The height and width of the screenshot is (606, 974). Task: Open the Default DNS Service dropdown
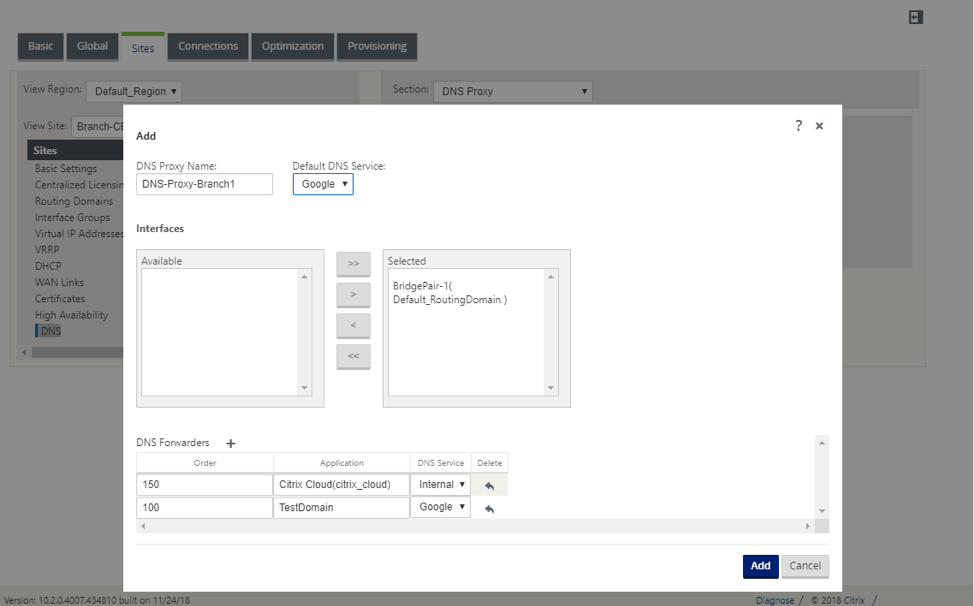(323, 184)
